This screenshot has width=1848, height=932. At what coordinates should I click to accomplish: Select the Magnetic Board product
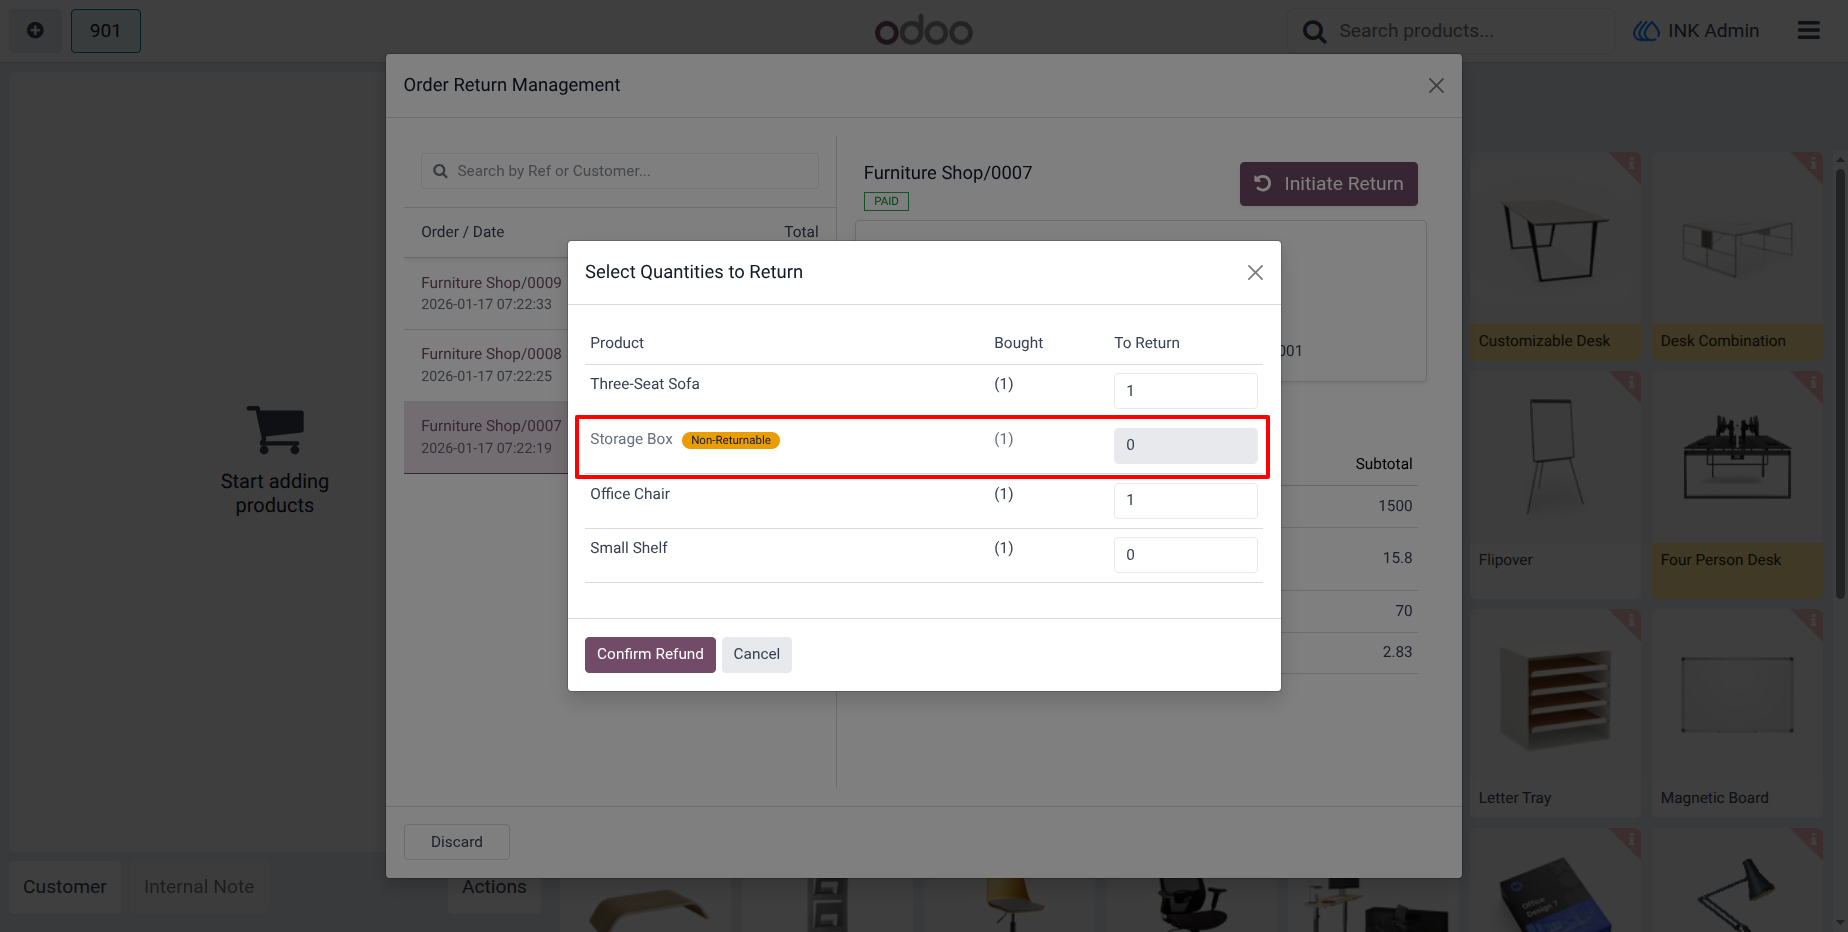(1738, 713)
